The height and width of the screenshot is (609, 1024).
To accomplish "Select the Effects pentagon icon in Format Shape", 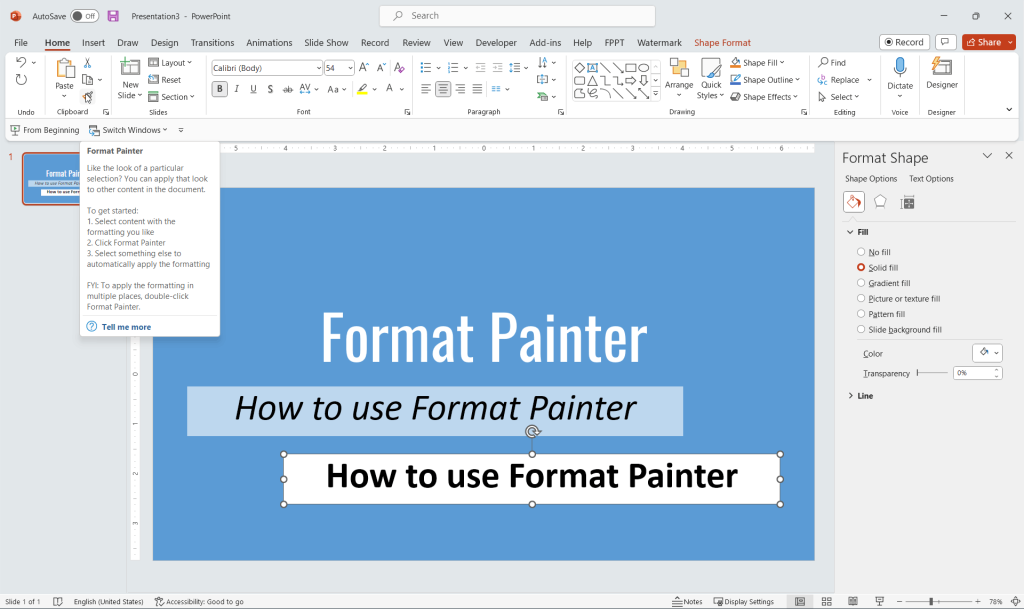I will [x=880, y=202].
